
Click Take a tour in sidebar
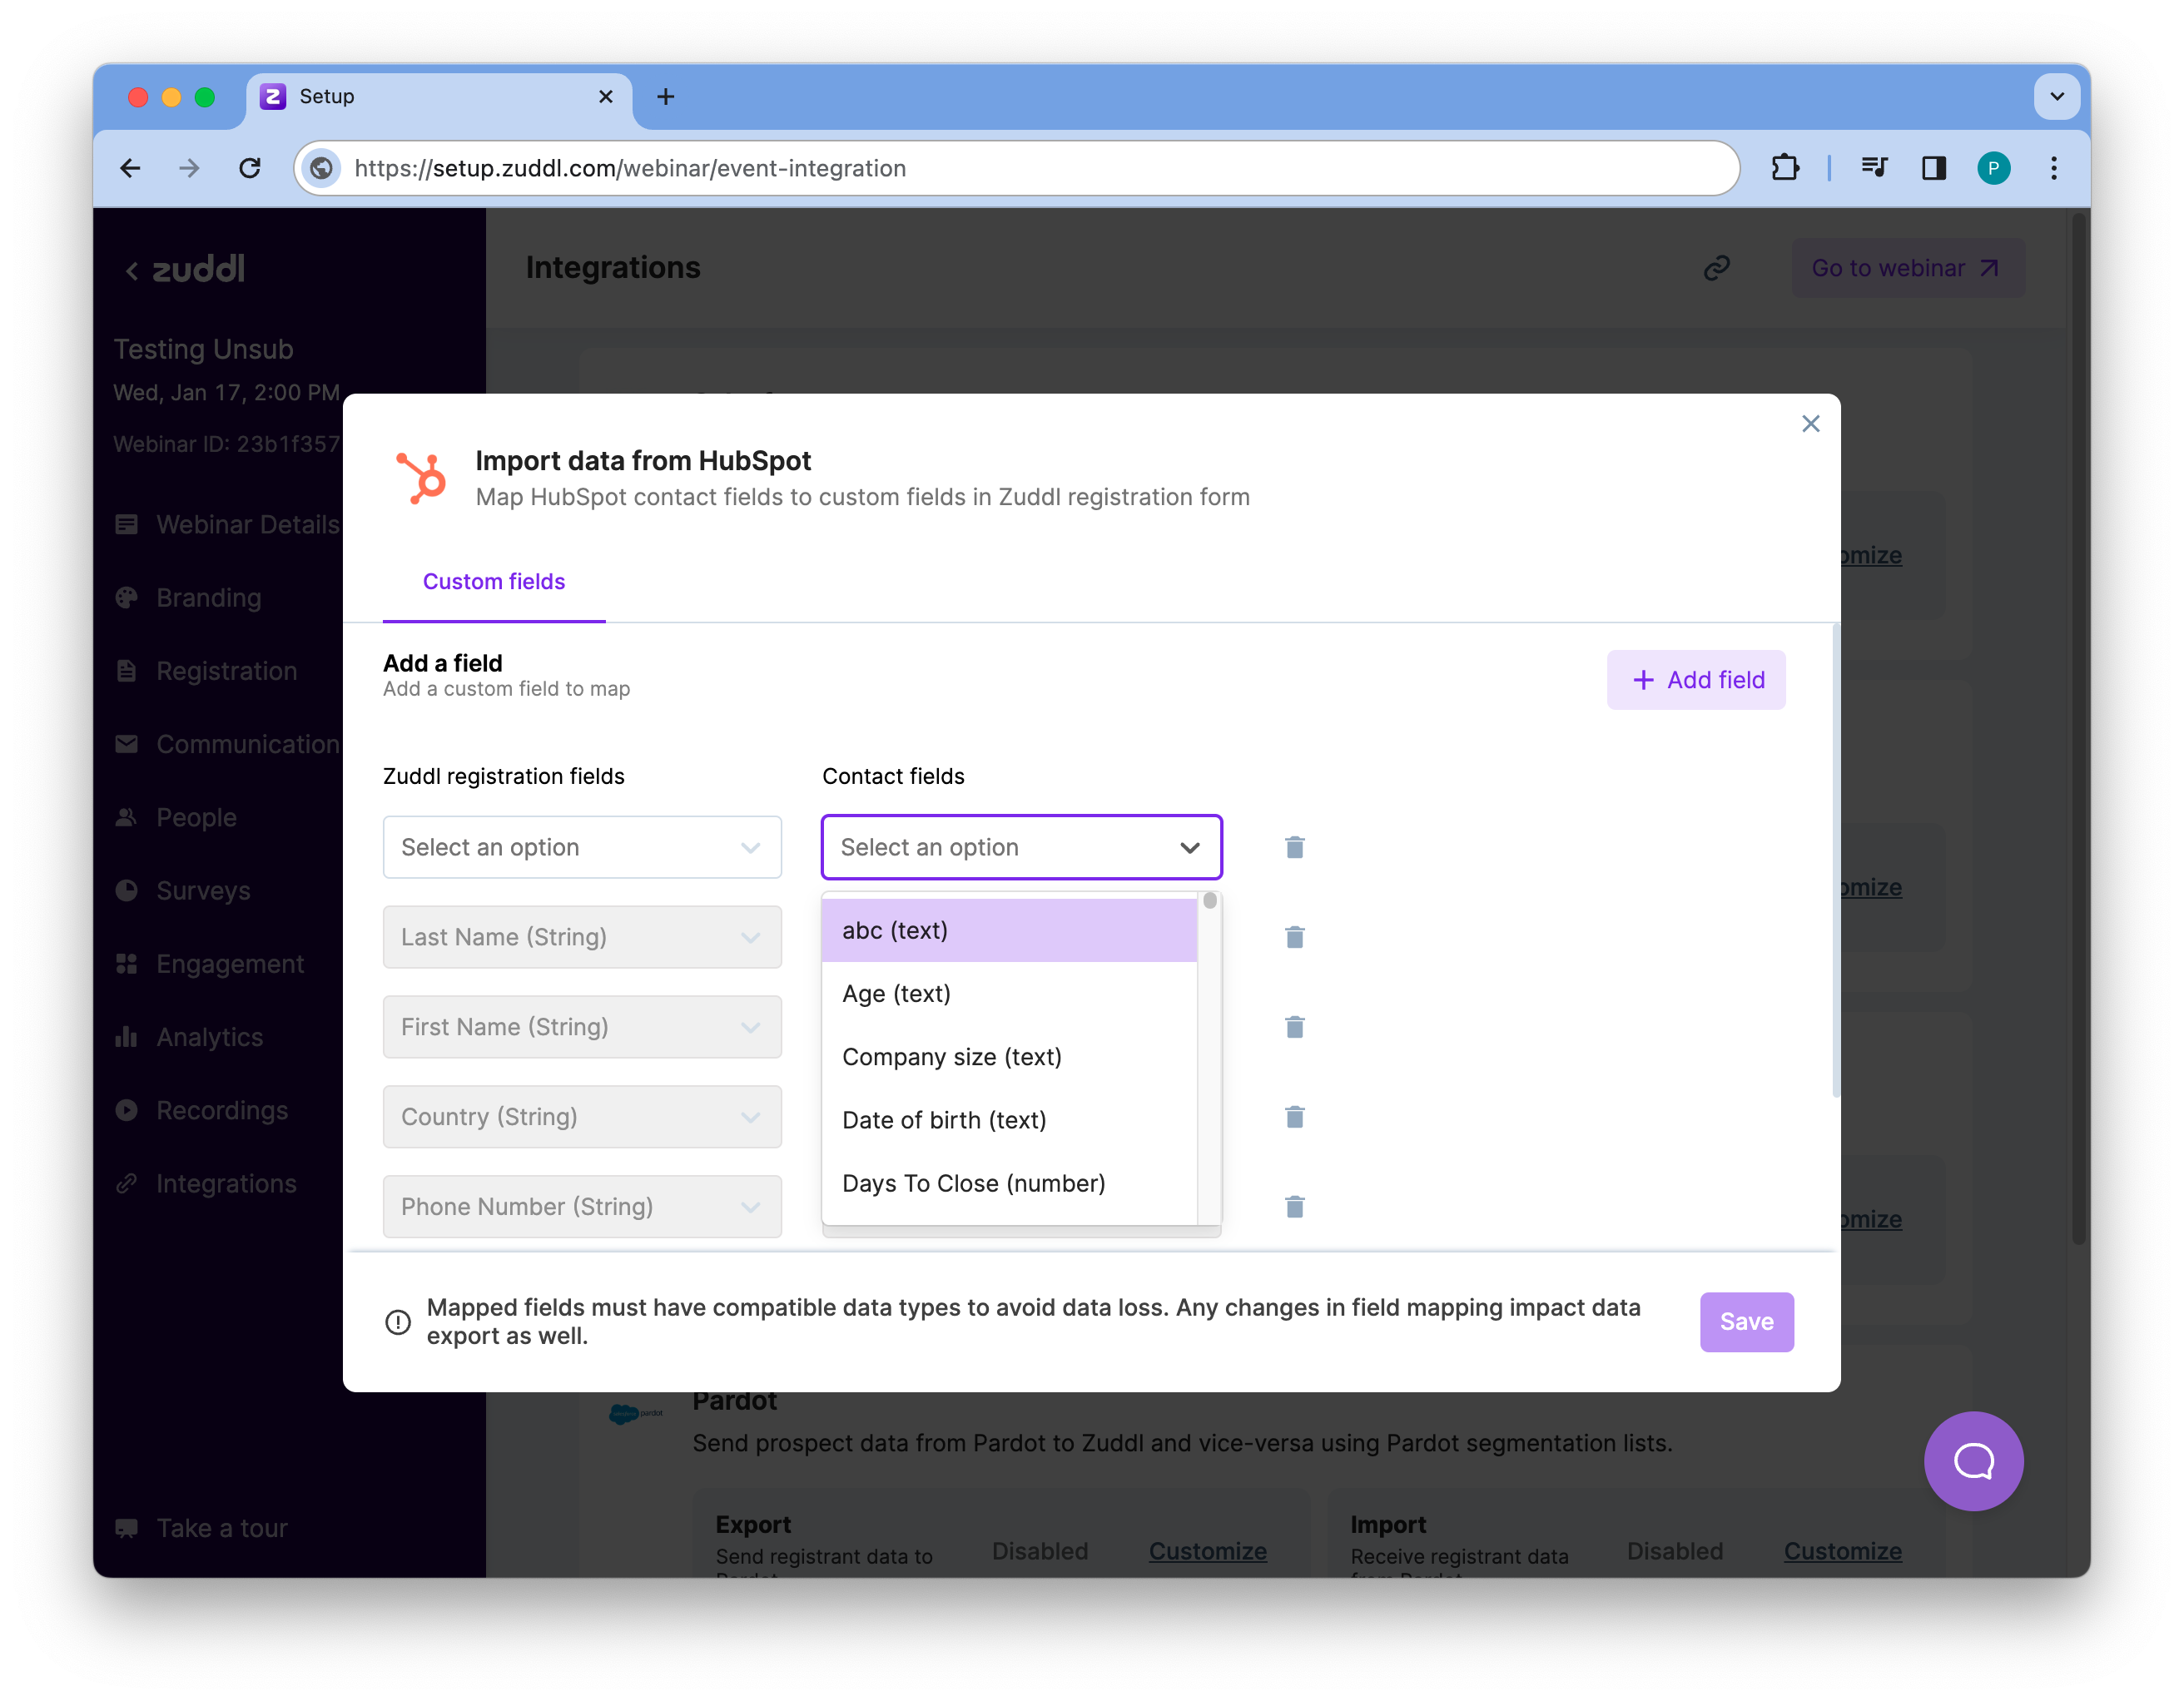(202, 1528)
